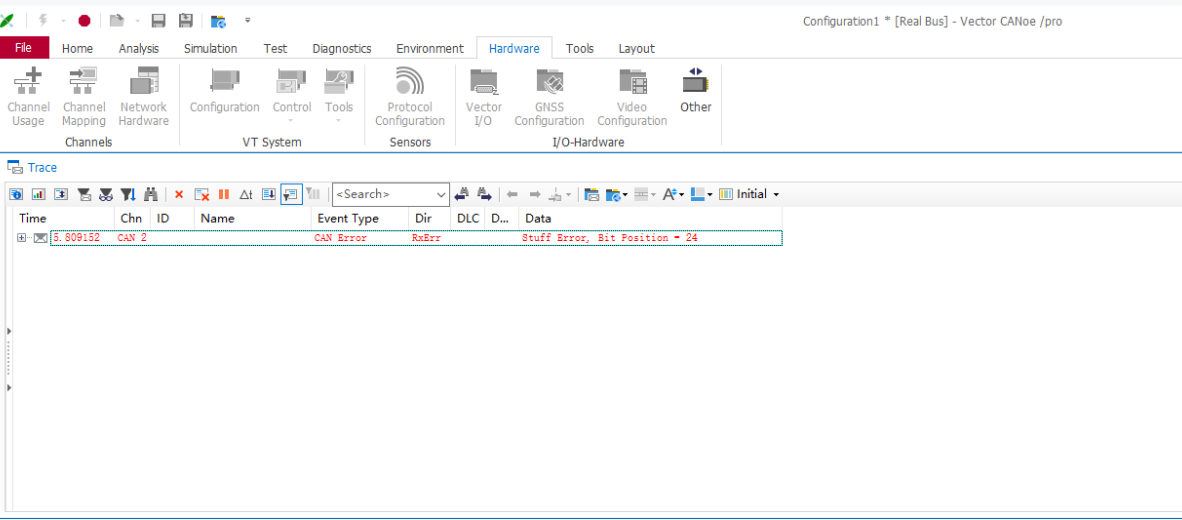Click the filter with glasses icon
Screen dimensions: 1182x520
[106, 194]
